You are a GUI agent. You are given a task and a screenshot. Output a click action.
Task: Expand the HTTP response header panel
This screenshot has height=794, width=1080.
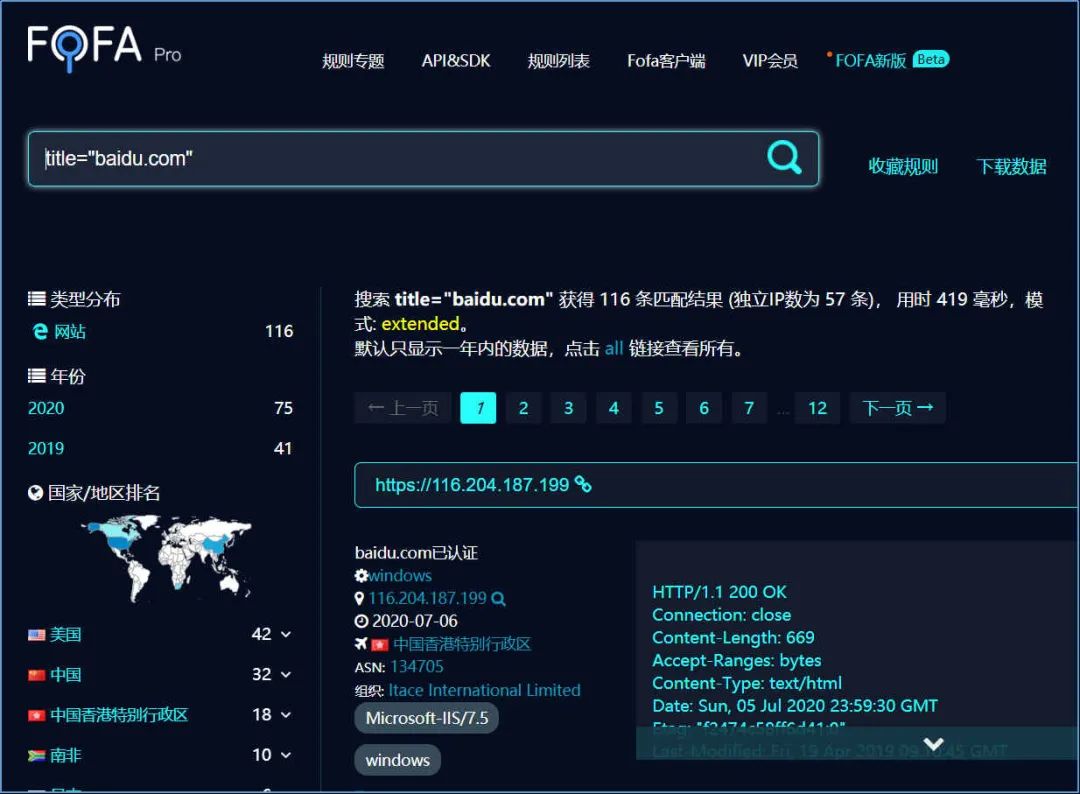[x=933, y=744]
